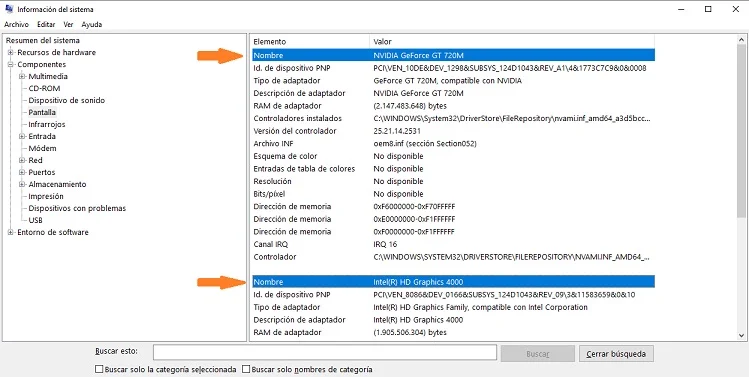Viewport: 749px width, 377px height.
Task: Select CD-ROM in the tree
Action: 44,88
